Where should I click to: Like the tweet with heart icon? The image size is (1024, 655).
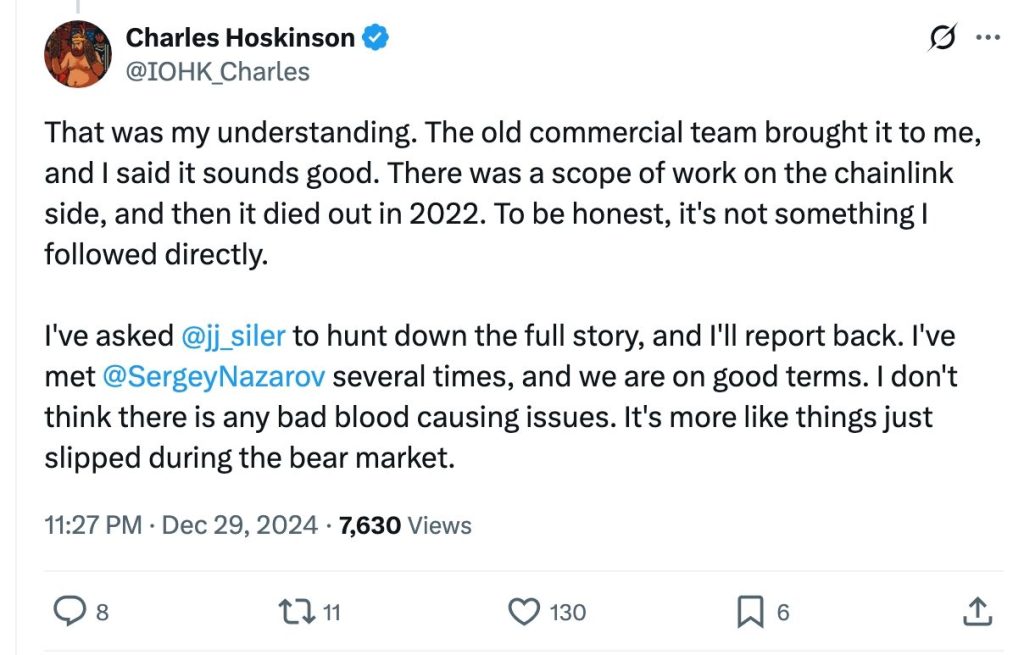click(524, 611)
